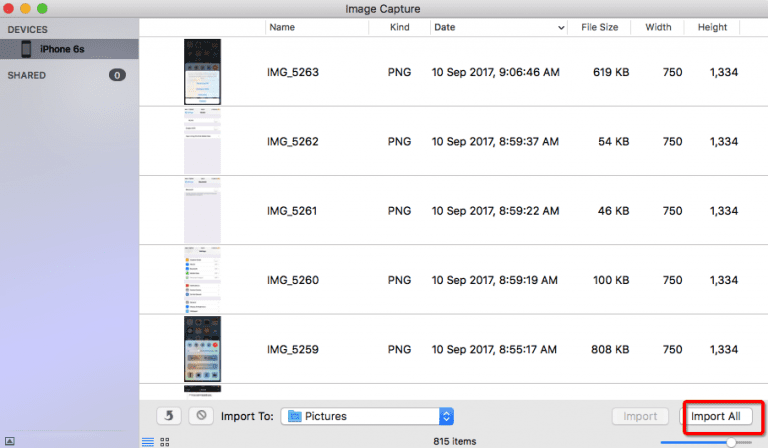The height and width of the screenshot is (448, 768).
Task: Click the Import button
Action: tap(640, 416)
